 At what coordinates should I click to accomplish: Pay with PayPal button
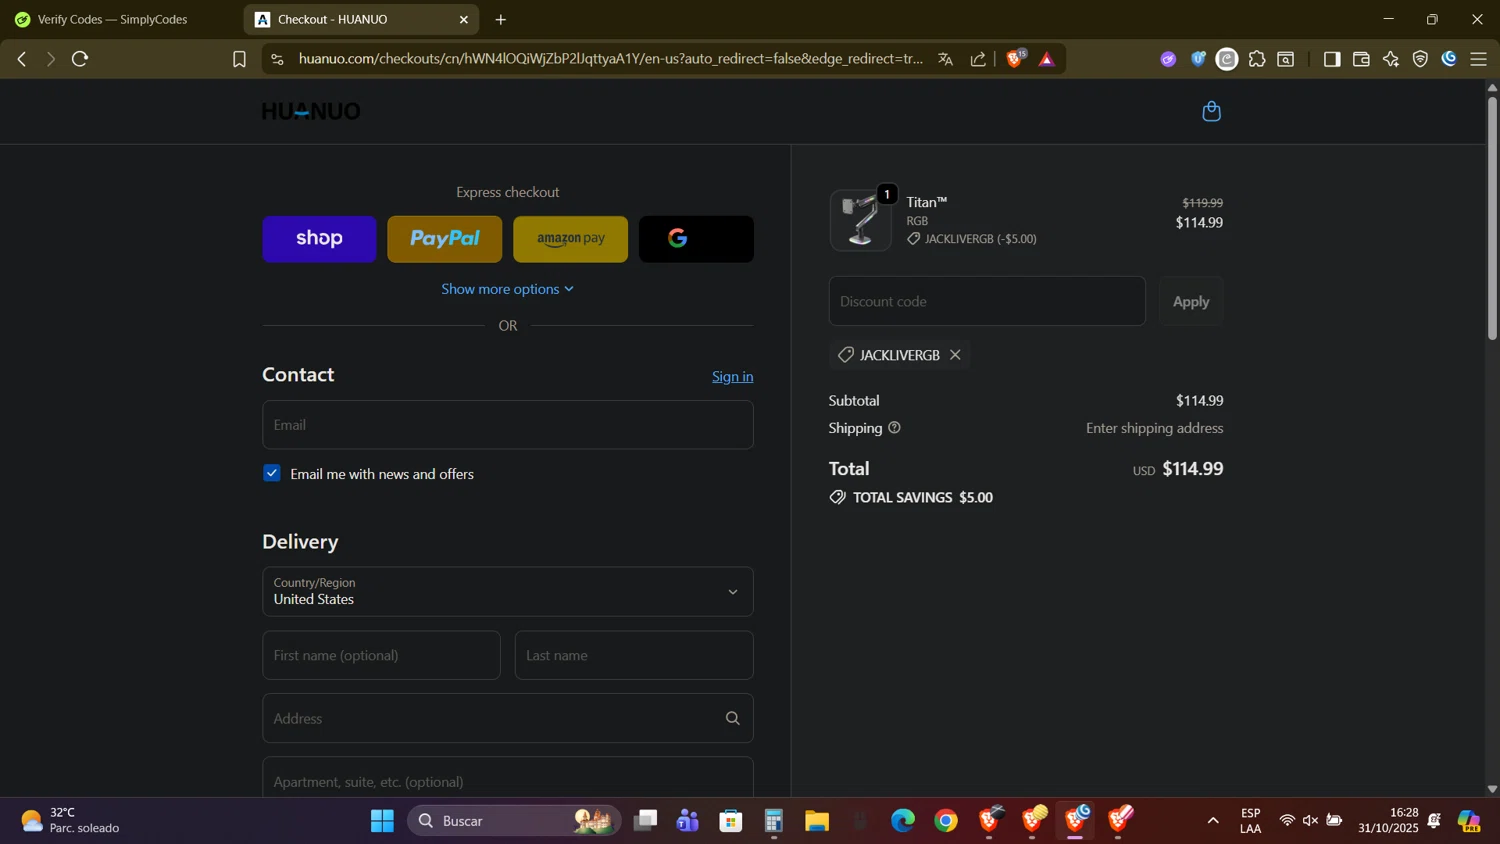click(445, 239)
